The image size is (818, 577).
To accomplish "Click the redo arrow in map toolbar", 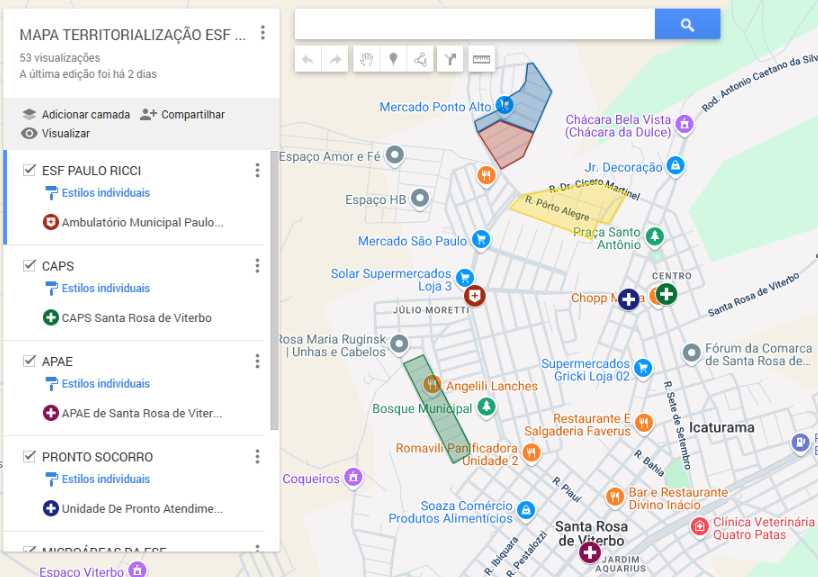I will click(x=335, y=60).
